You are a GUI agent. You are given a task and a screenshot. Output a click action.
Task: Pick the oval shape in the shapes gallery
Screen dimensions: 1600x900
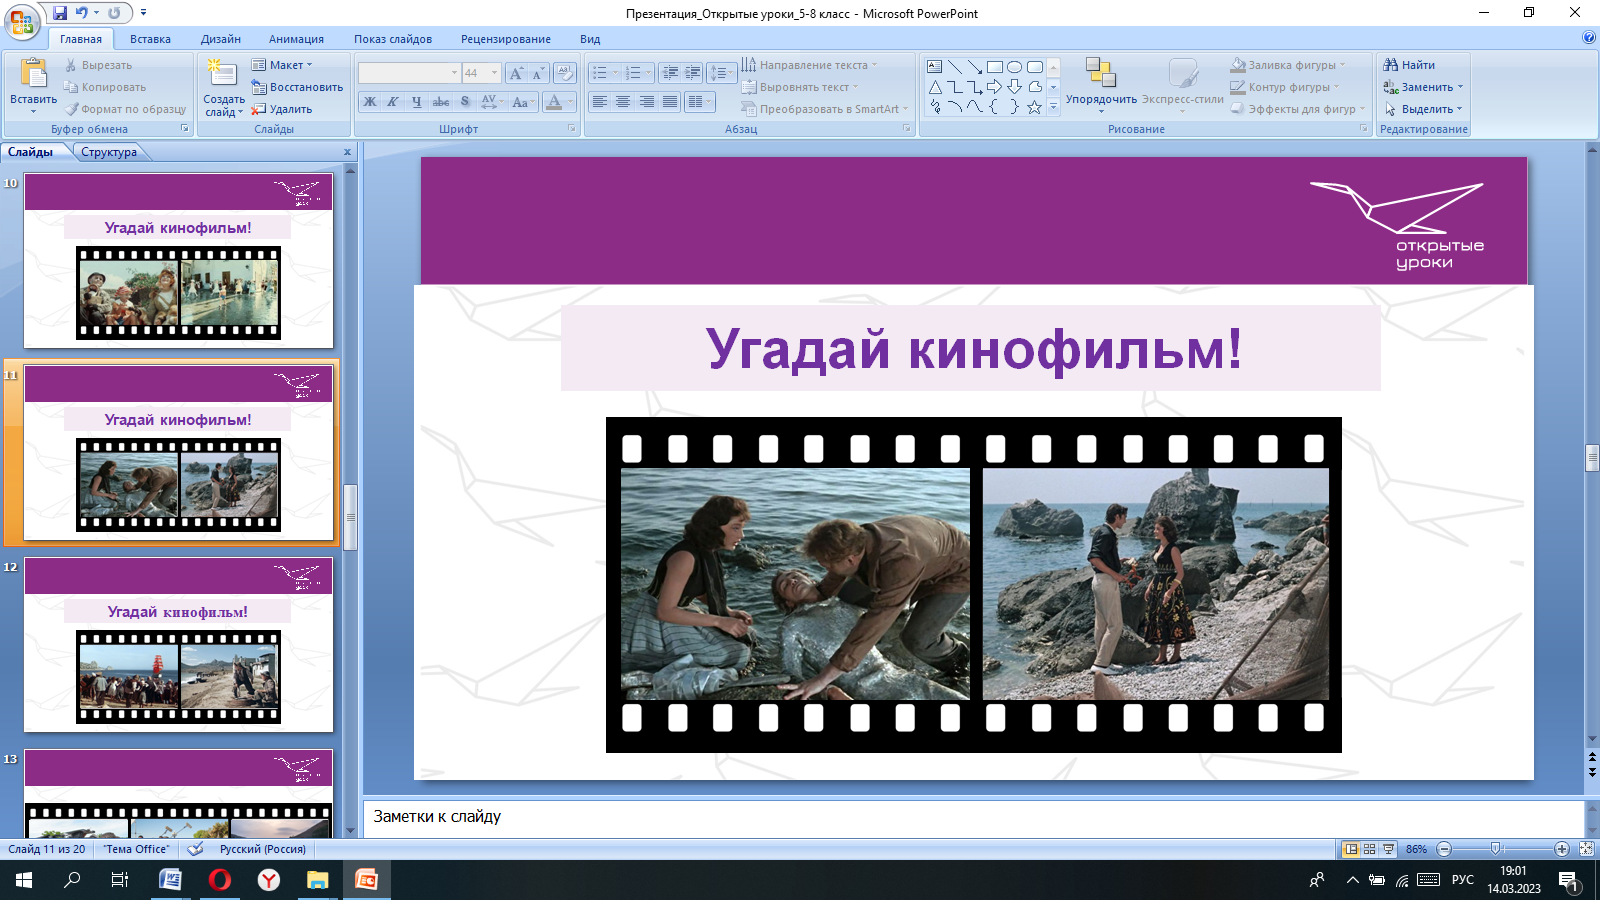tap(1015, 67)
